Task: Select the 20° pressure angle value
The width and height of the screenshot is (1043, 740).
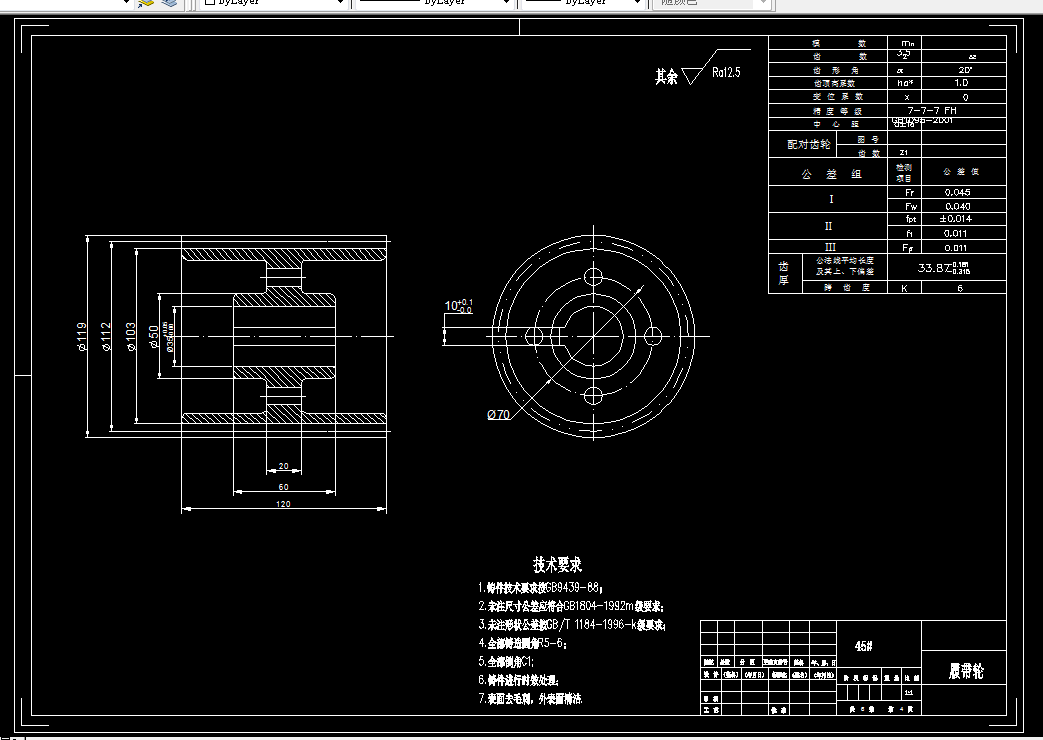Action: coord(965,70)
